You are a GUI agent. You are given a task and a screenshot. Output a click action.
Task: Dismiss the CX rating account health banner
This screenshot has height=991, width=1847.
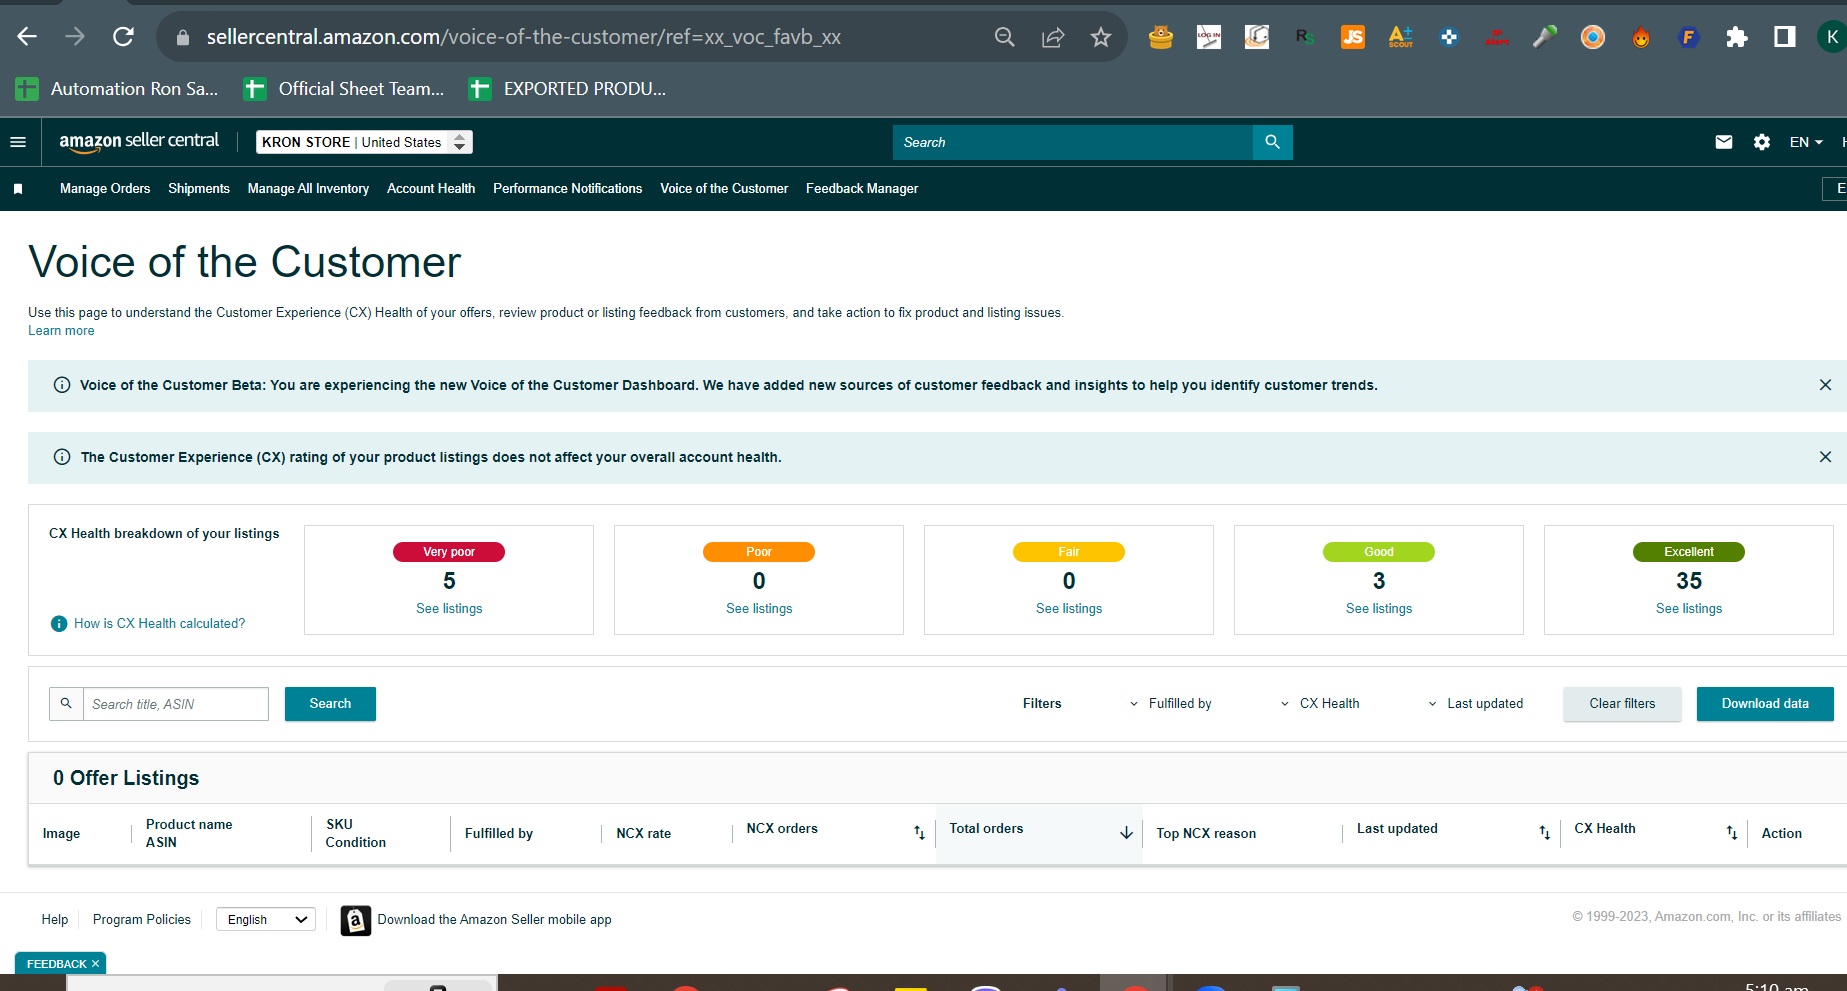tap(1825, 457)
